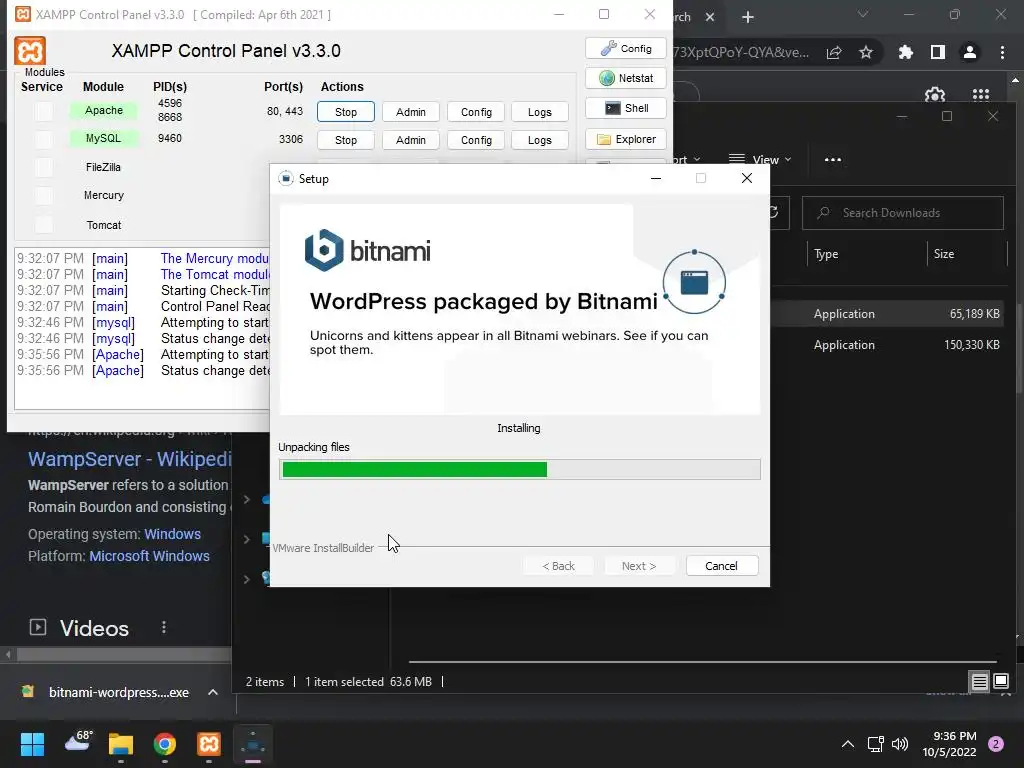Show hidden system tray icons chevron
Image resolution: width=1024 pixels, height=768 pixels.
coord(848,744)
